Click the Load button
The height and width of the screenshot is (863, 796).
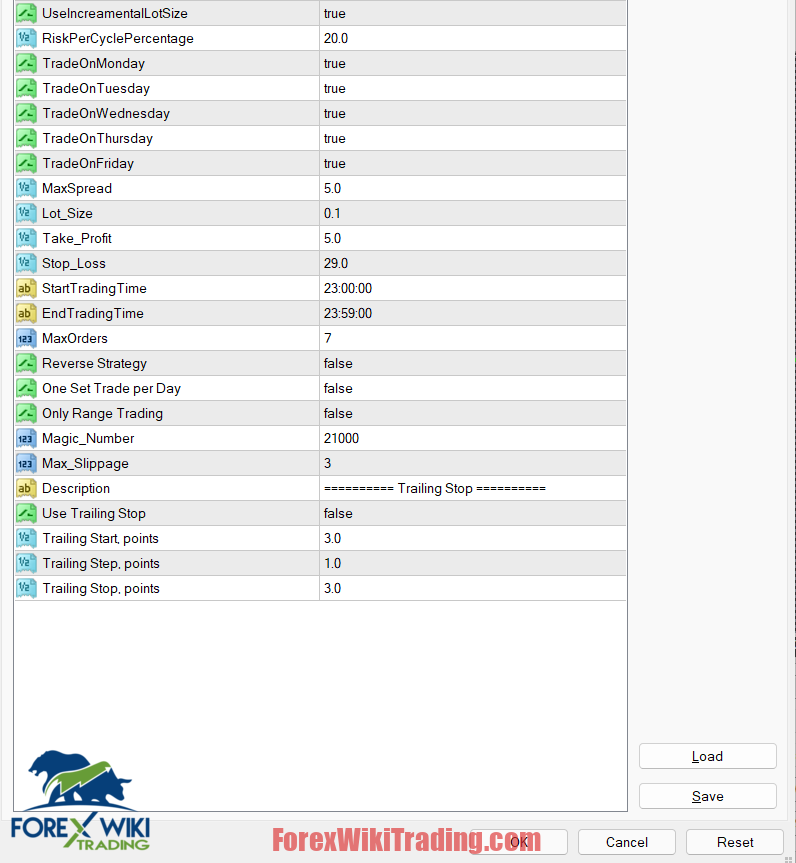tap(707, 756)
